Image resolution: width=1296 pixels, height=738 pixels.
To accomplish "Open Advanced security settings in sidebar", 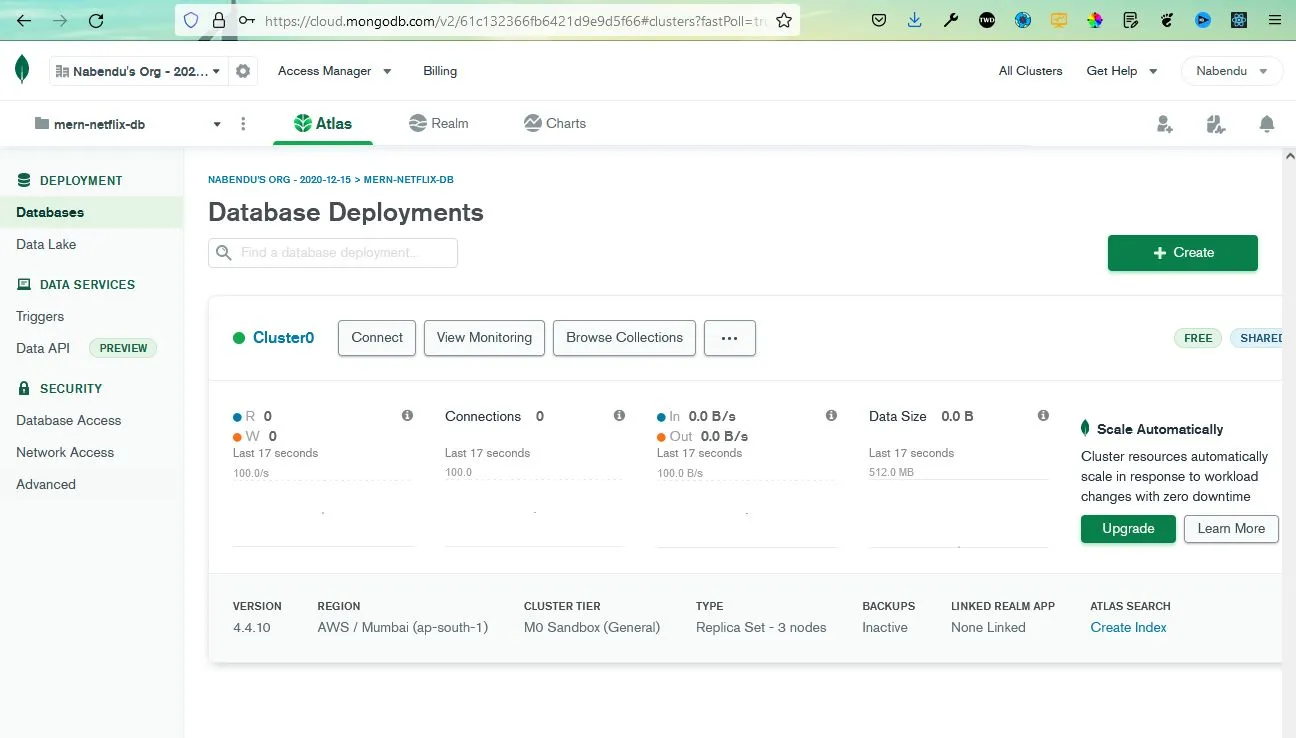I will click(x=46, y=484).
